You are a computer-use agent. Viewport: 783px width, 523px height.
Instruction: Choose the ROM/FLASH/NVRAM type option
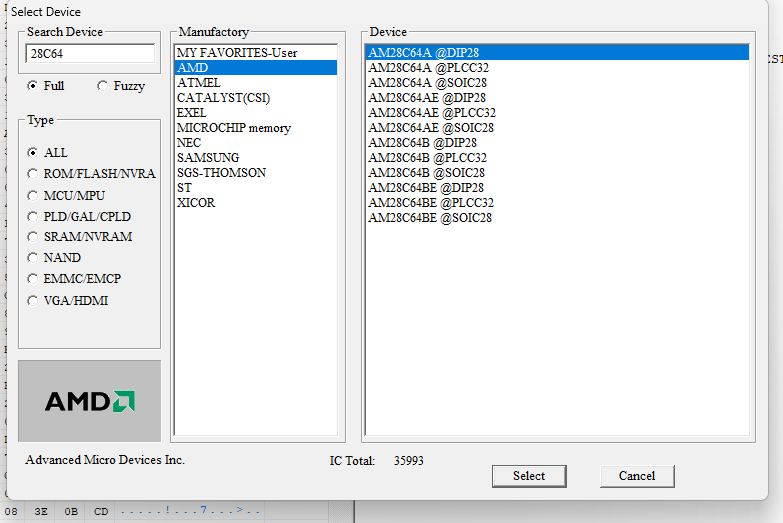(33, 174)
